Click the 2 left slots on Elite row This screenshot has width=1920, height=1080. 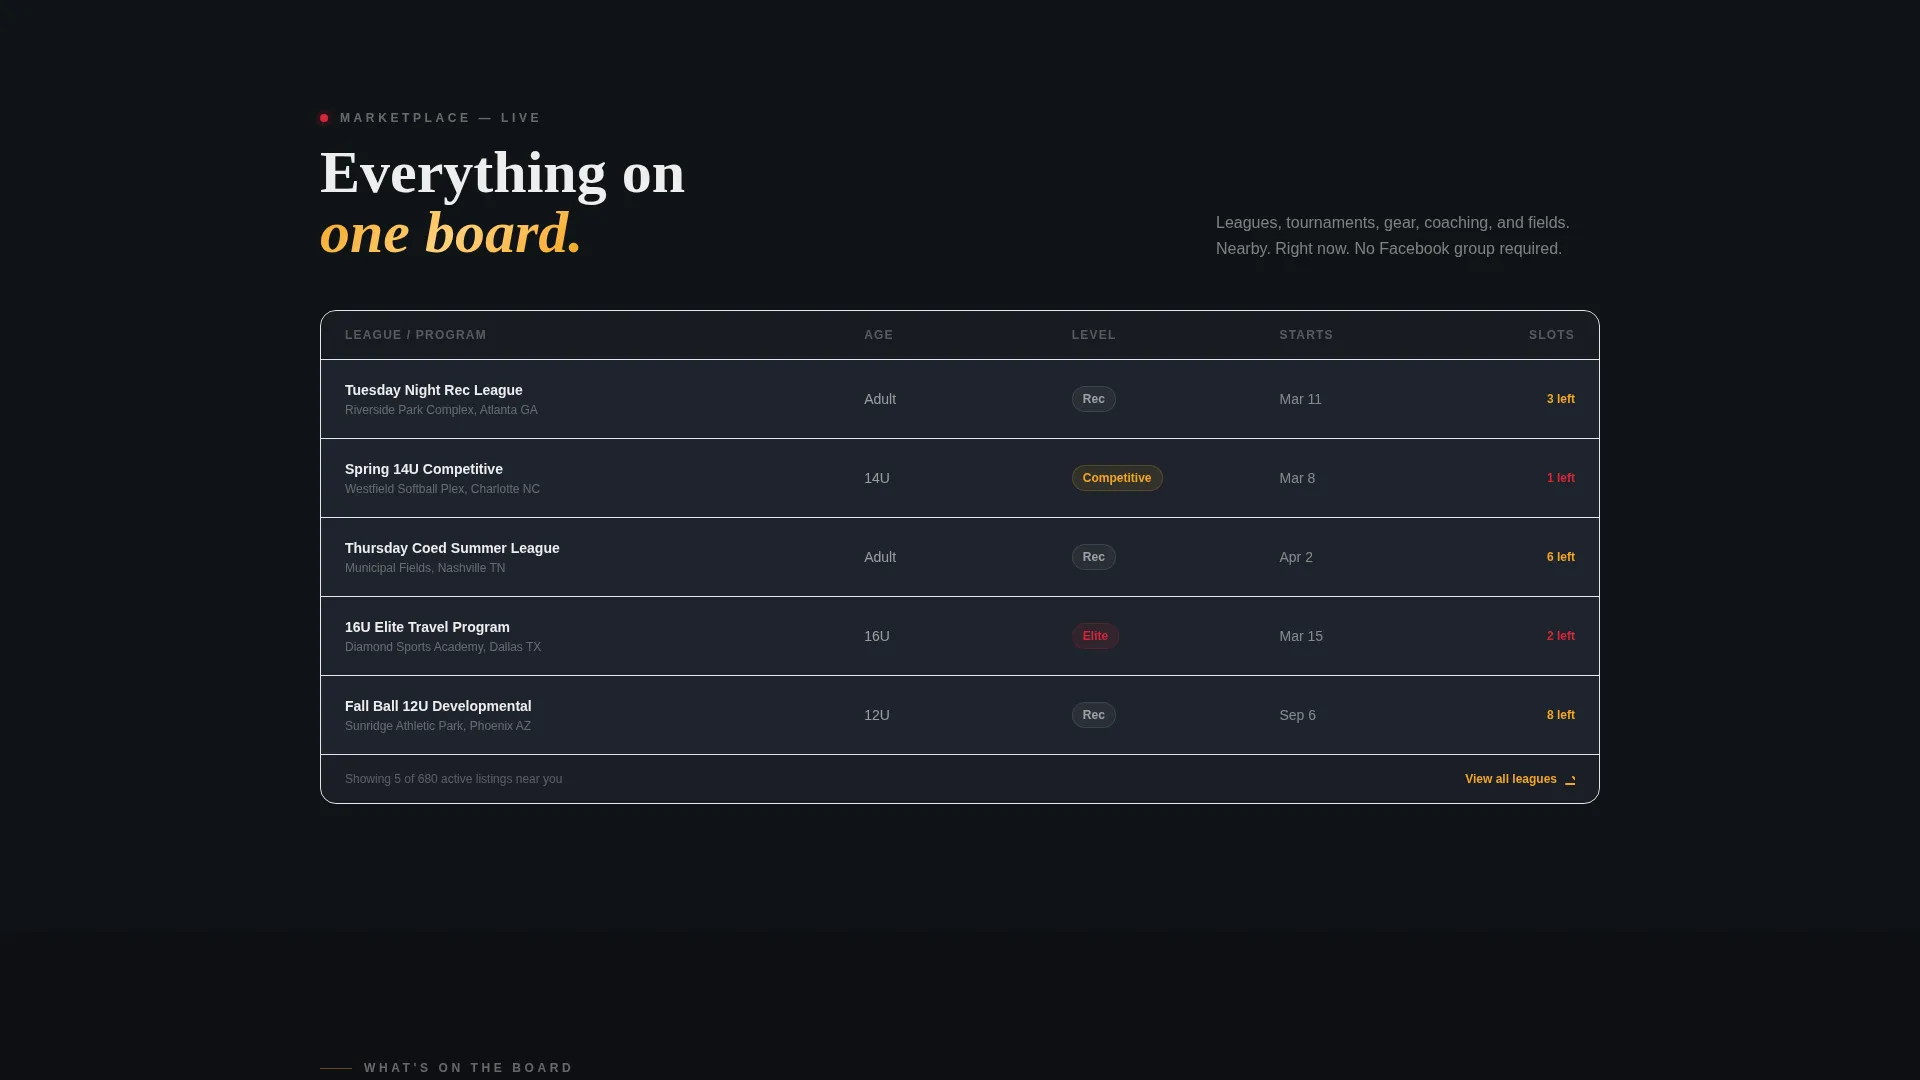click(x=1560, y=636)
